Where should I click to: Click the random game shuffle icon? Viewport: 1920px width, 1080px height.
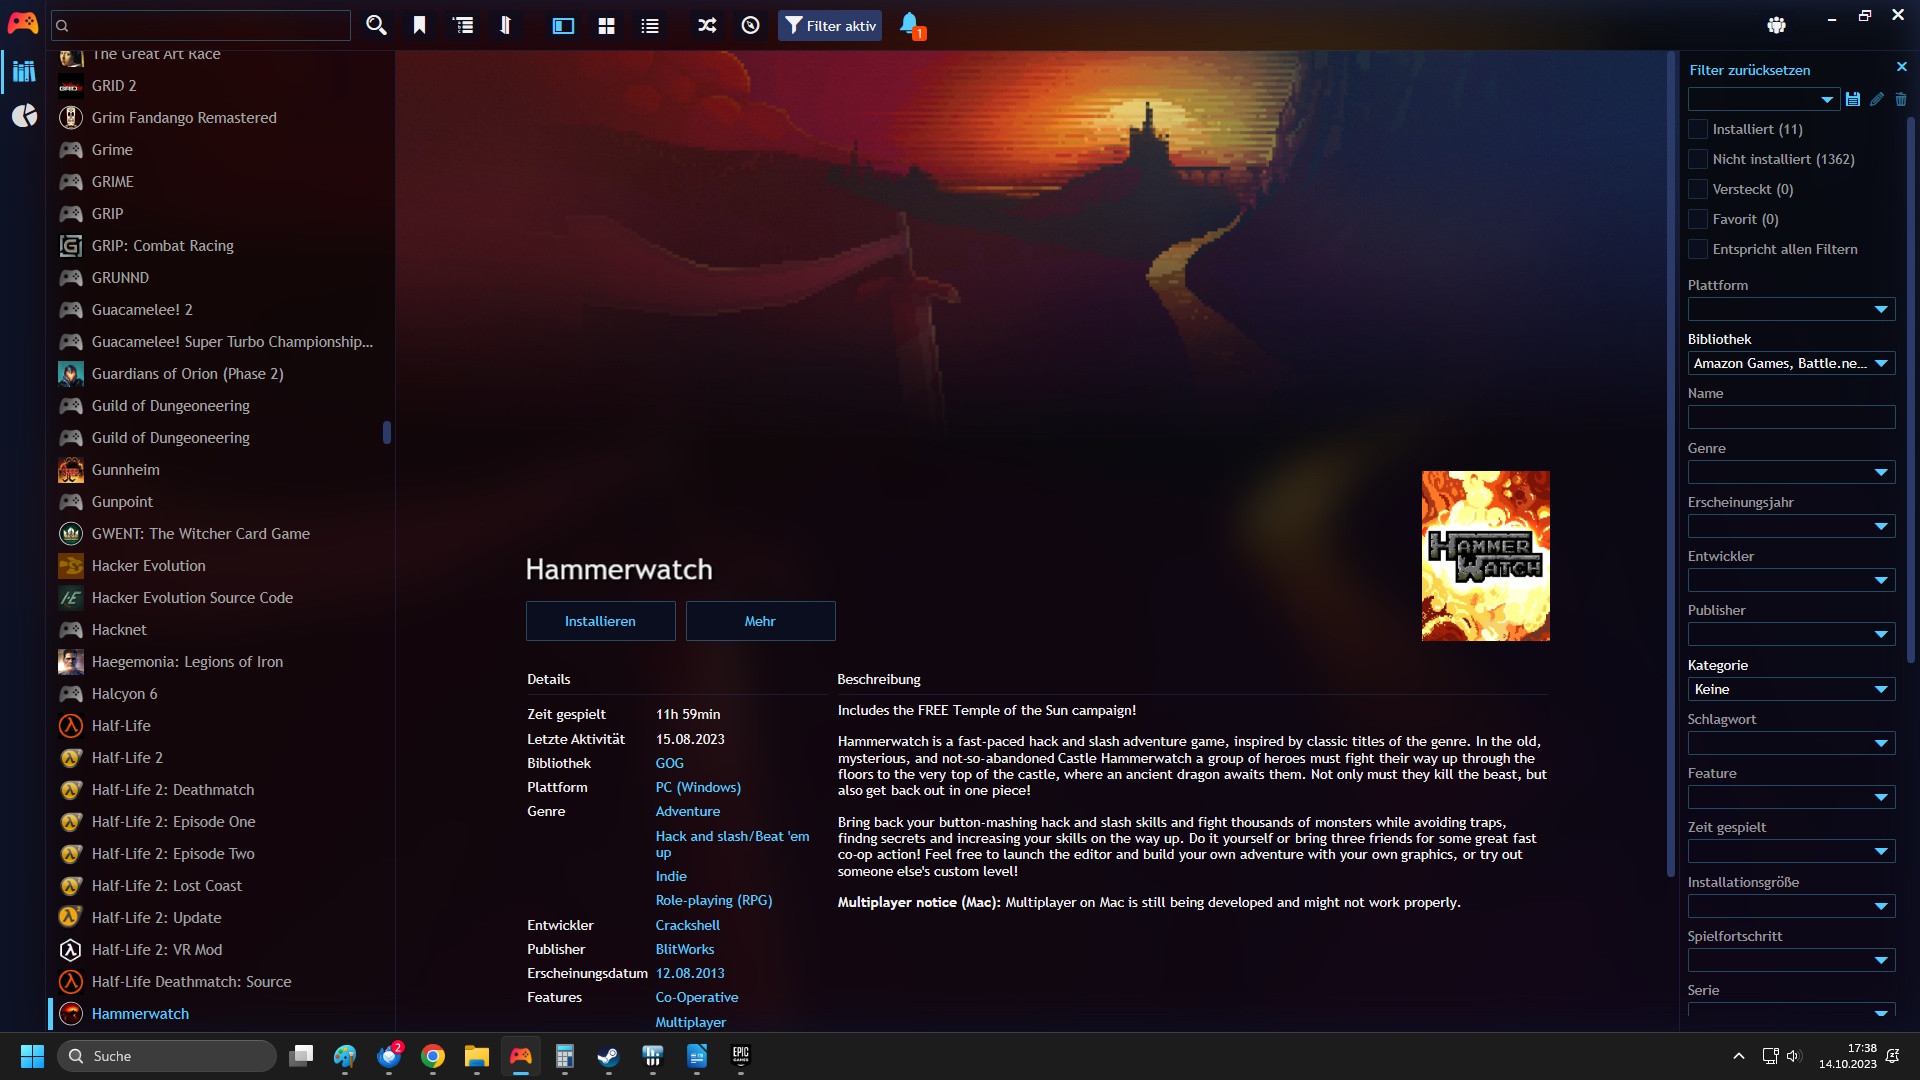[x=707, y=26]
